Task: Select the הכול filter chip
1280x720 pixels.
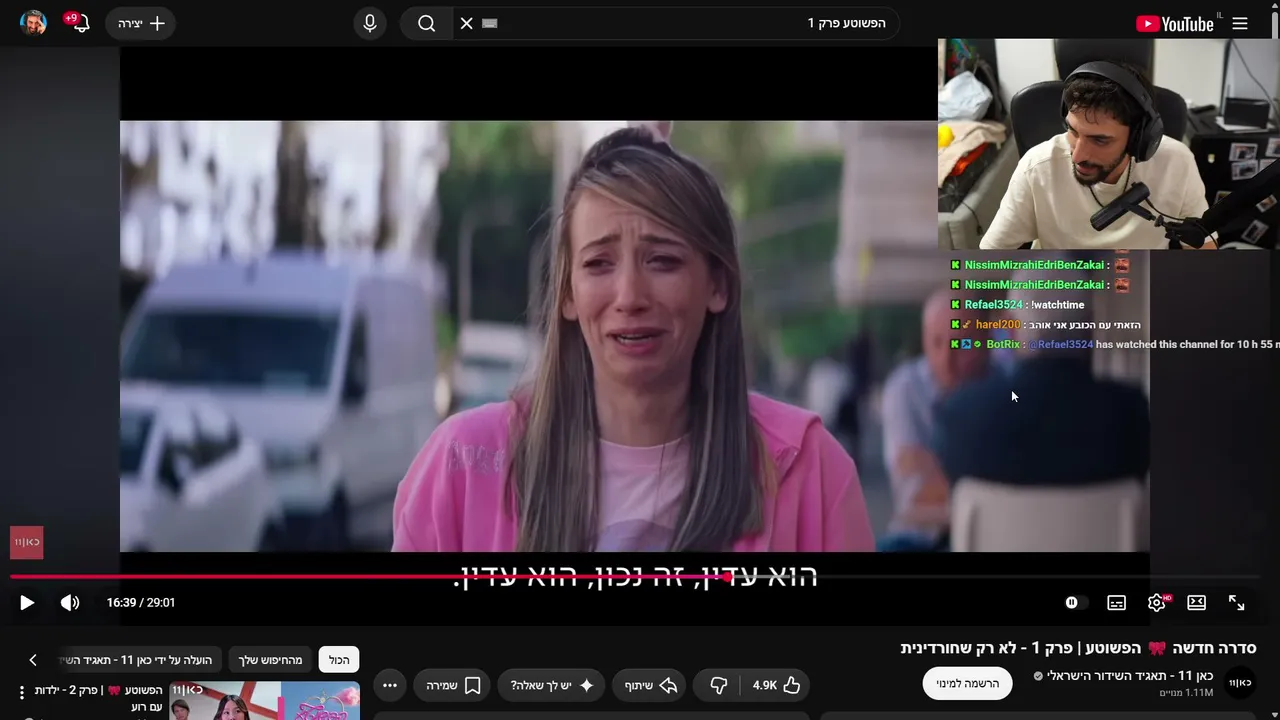Action: pos(339,660)
